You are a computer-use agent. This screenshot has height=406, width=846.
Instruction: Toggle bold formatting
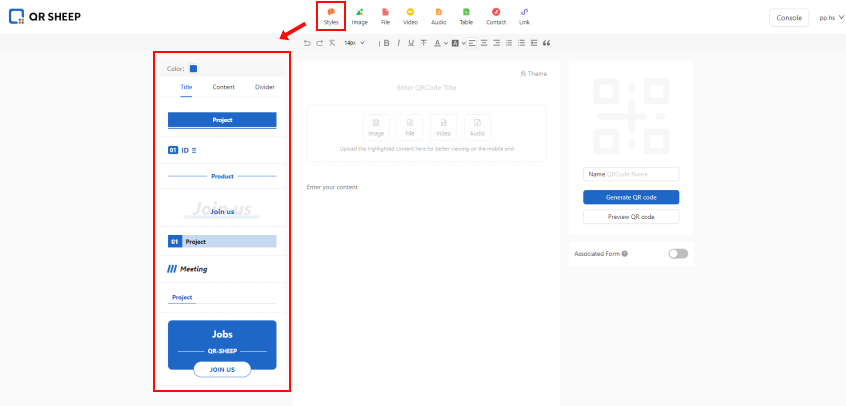[x=386, y=43]
